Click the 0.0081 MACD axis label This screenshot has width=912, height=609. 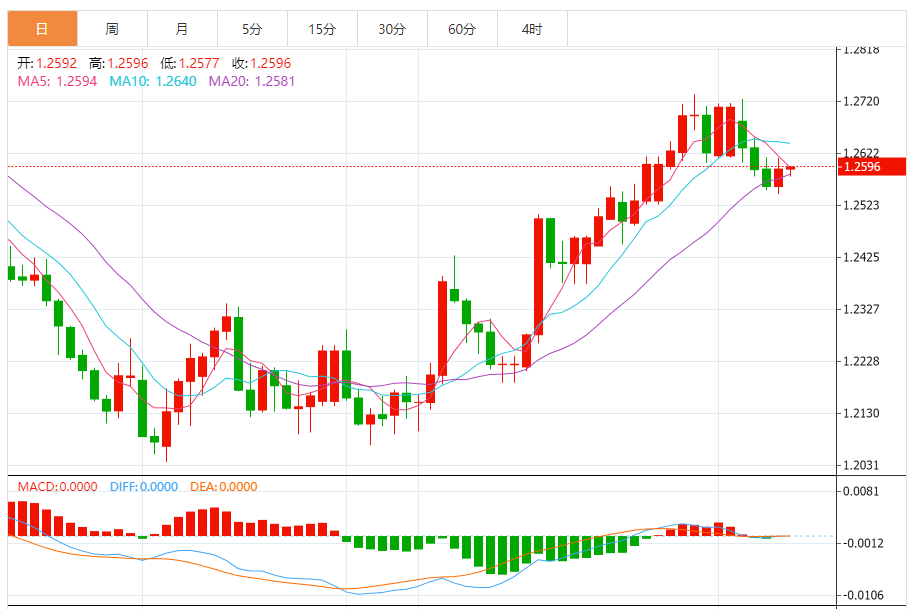(x=861, y=492)
